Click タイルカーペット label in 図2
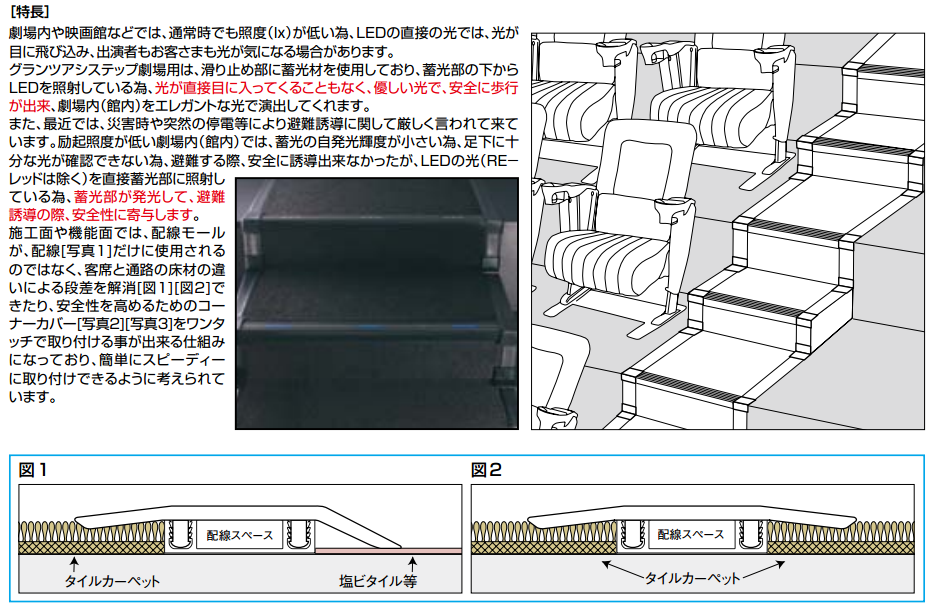This screenshot has height=605, width=933. coord(693,578)
